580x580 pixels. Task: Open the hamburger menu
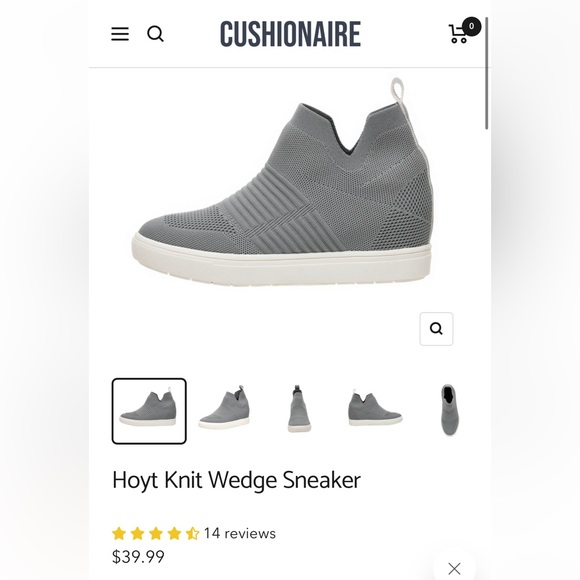(x=120, y=34)
